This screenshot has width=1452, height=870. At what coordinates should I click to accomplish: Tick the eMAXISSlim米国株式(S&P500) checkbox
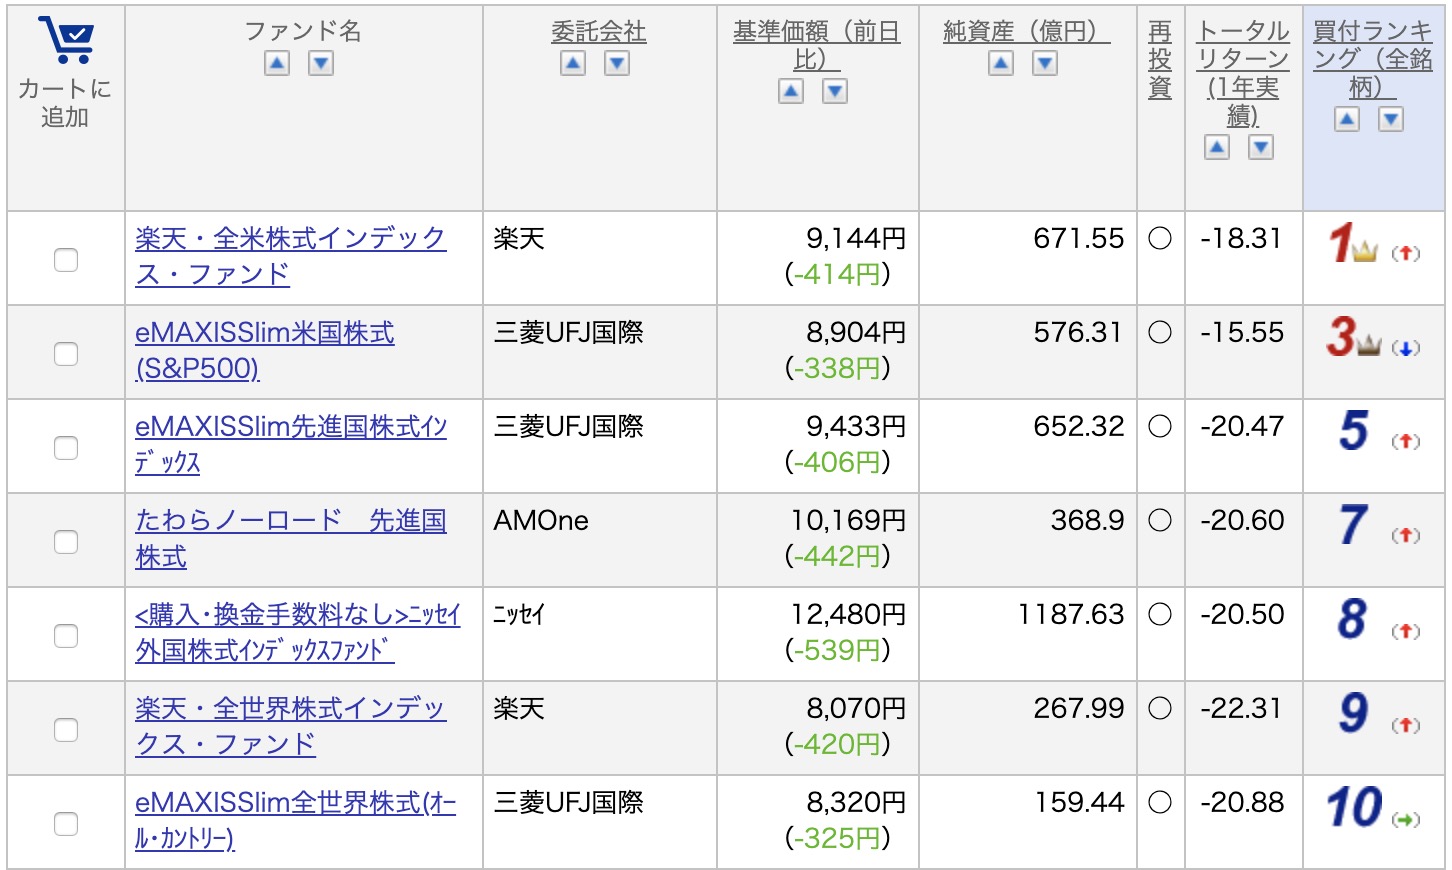click(66, 354)
